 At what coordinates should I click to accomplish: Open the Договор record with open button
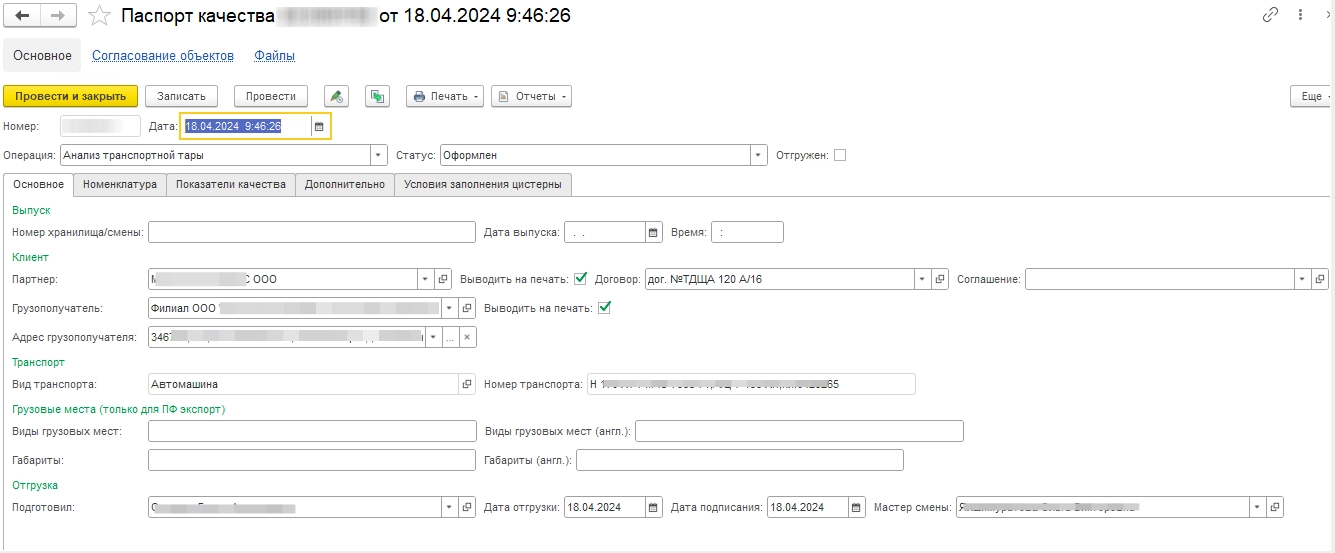[940, 279]
